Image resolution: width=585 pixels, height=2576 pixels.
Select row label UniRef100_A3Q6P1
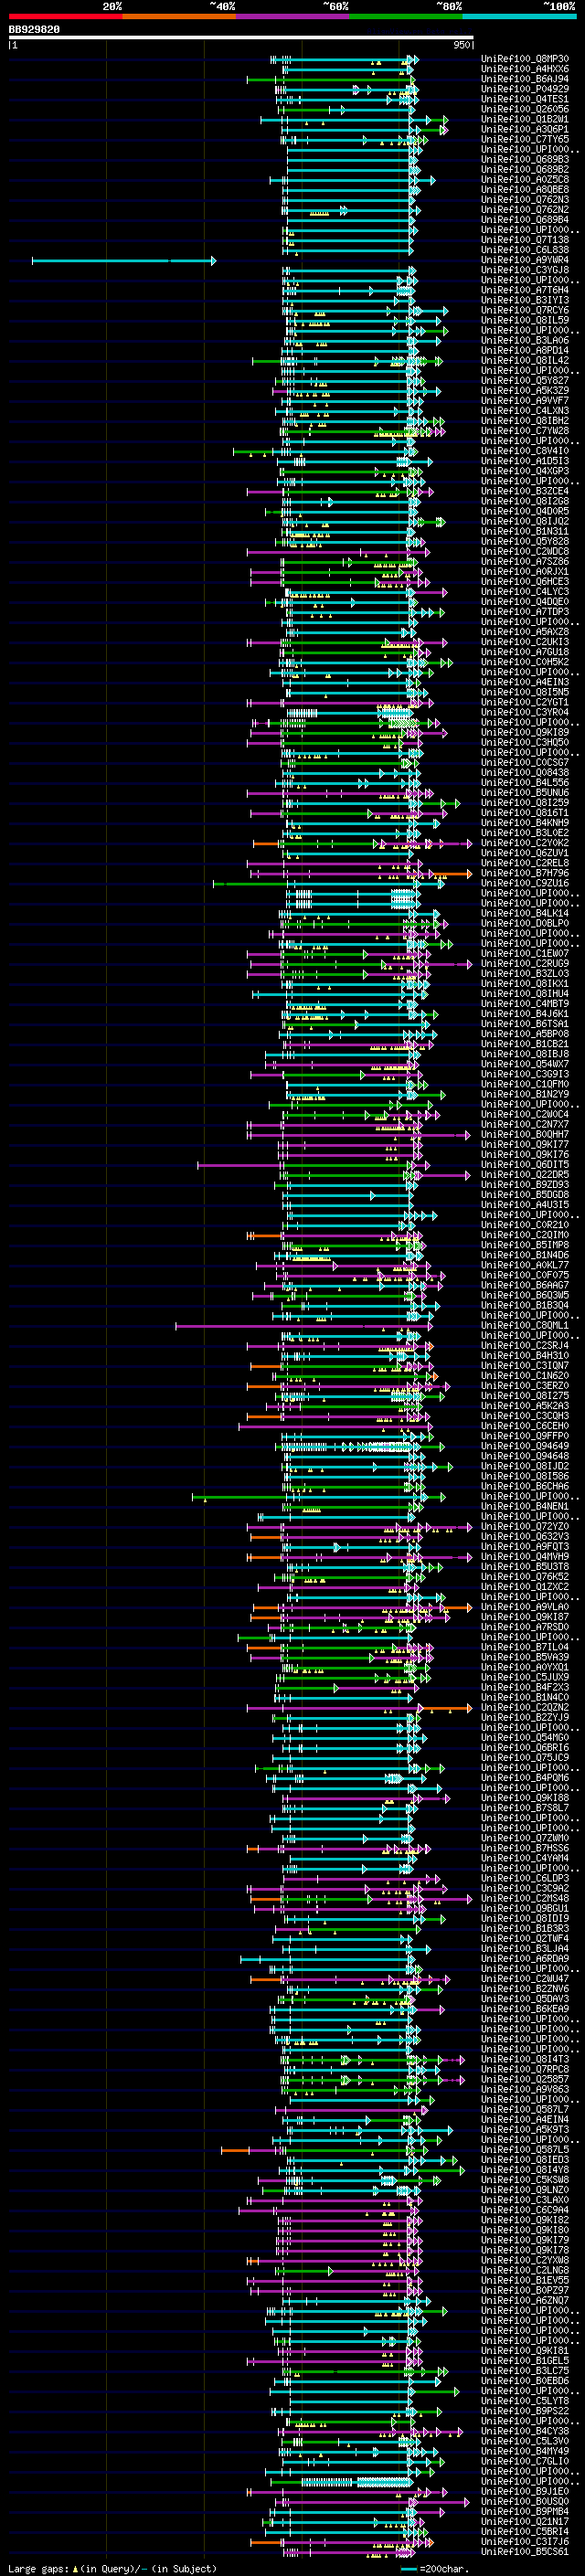525,129
